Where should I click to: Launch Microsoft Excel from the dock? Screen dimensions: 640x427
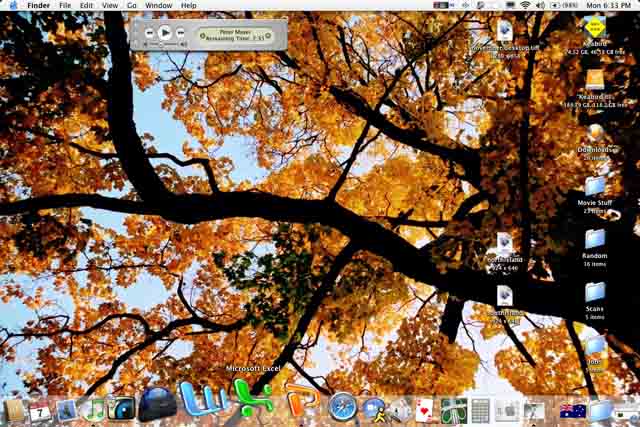point(253,399)
